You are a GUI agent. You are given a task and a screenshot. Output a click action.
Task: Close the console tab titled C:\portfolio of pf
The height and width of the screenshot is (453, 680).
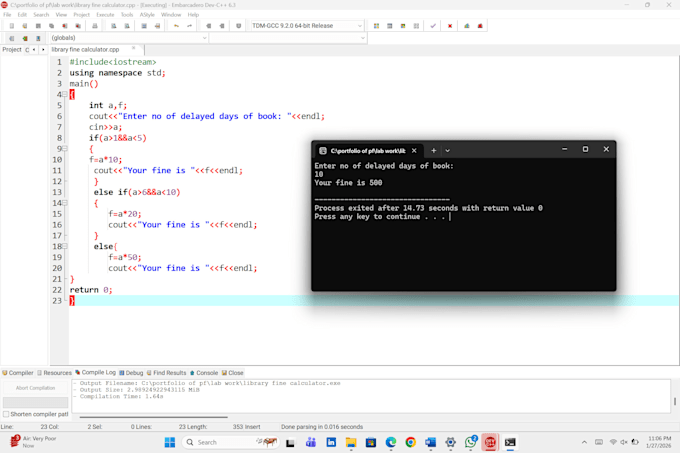(x=414, y=150)
